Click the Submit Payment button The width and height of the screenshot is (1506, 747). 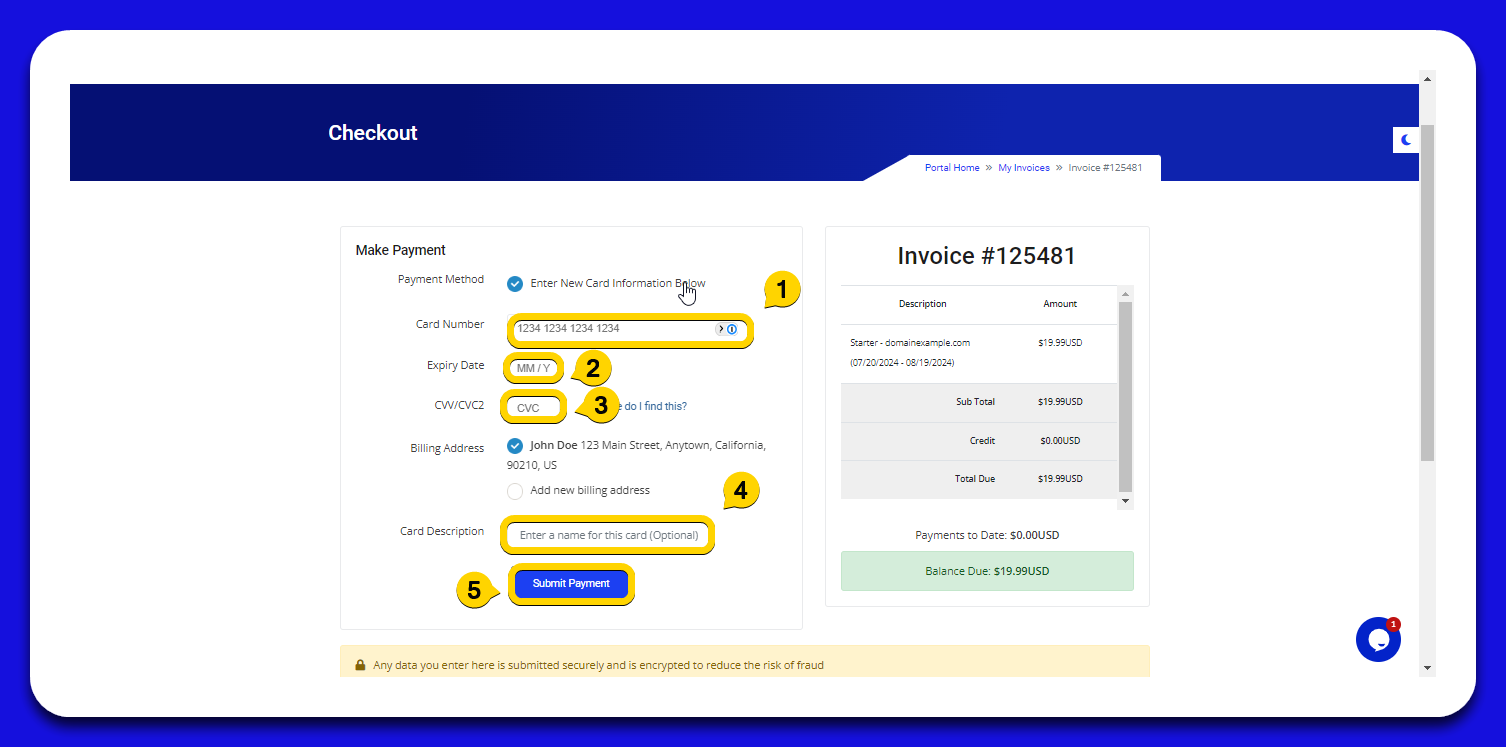(x=571, y=584)
